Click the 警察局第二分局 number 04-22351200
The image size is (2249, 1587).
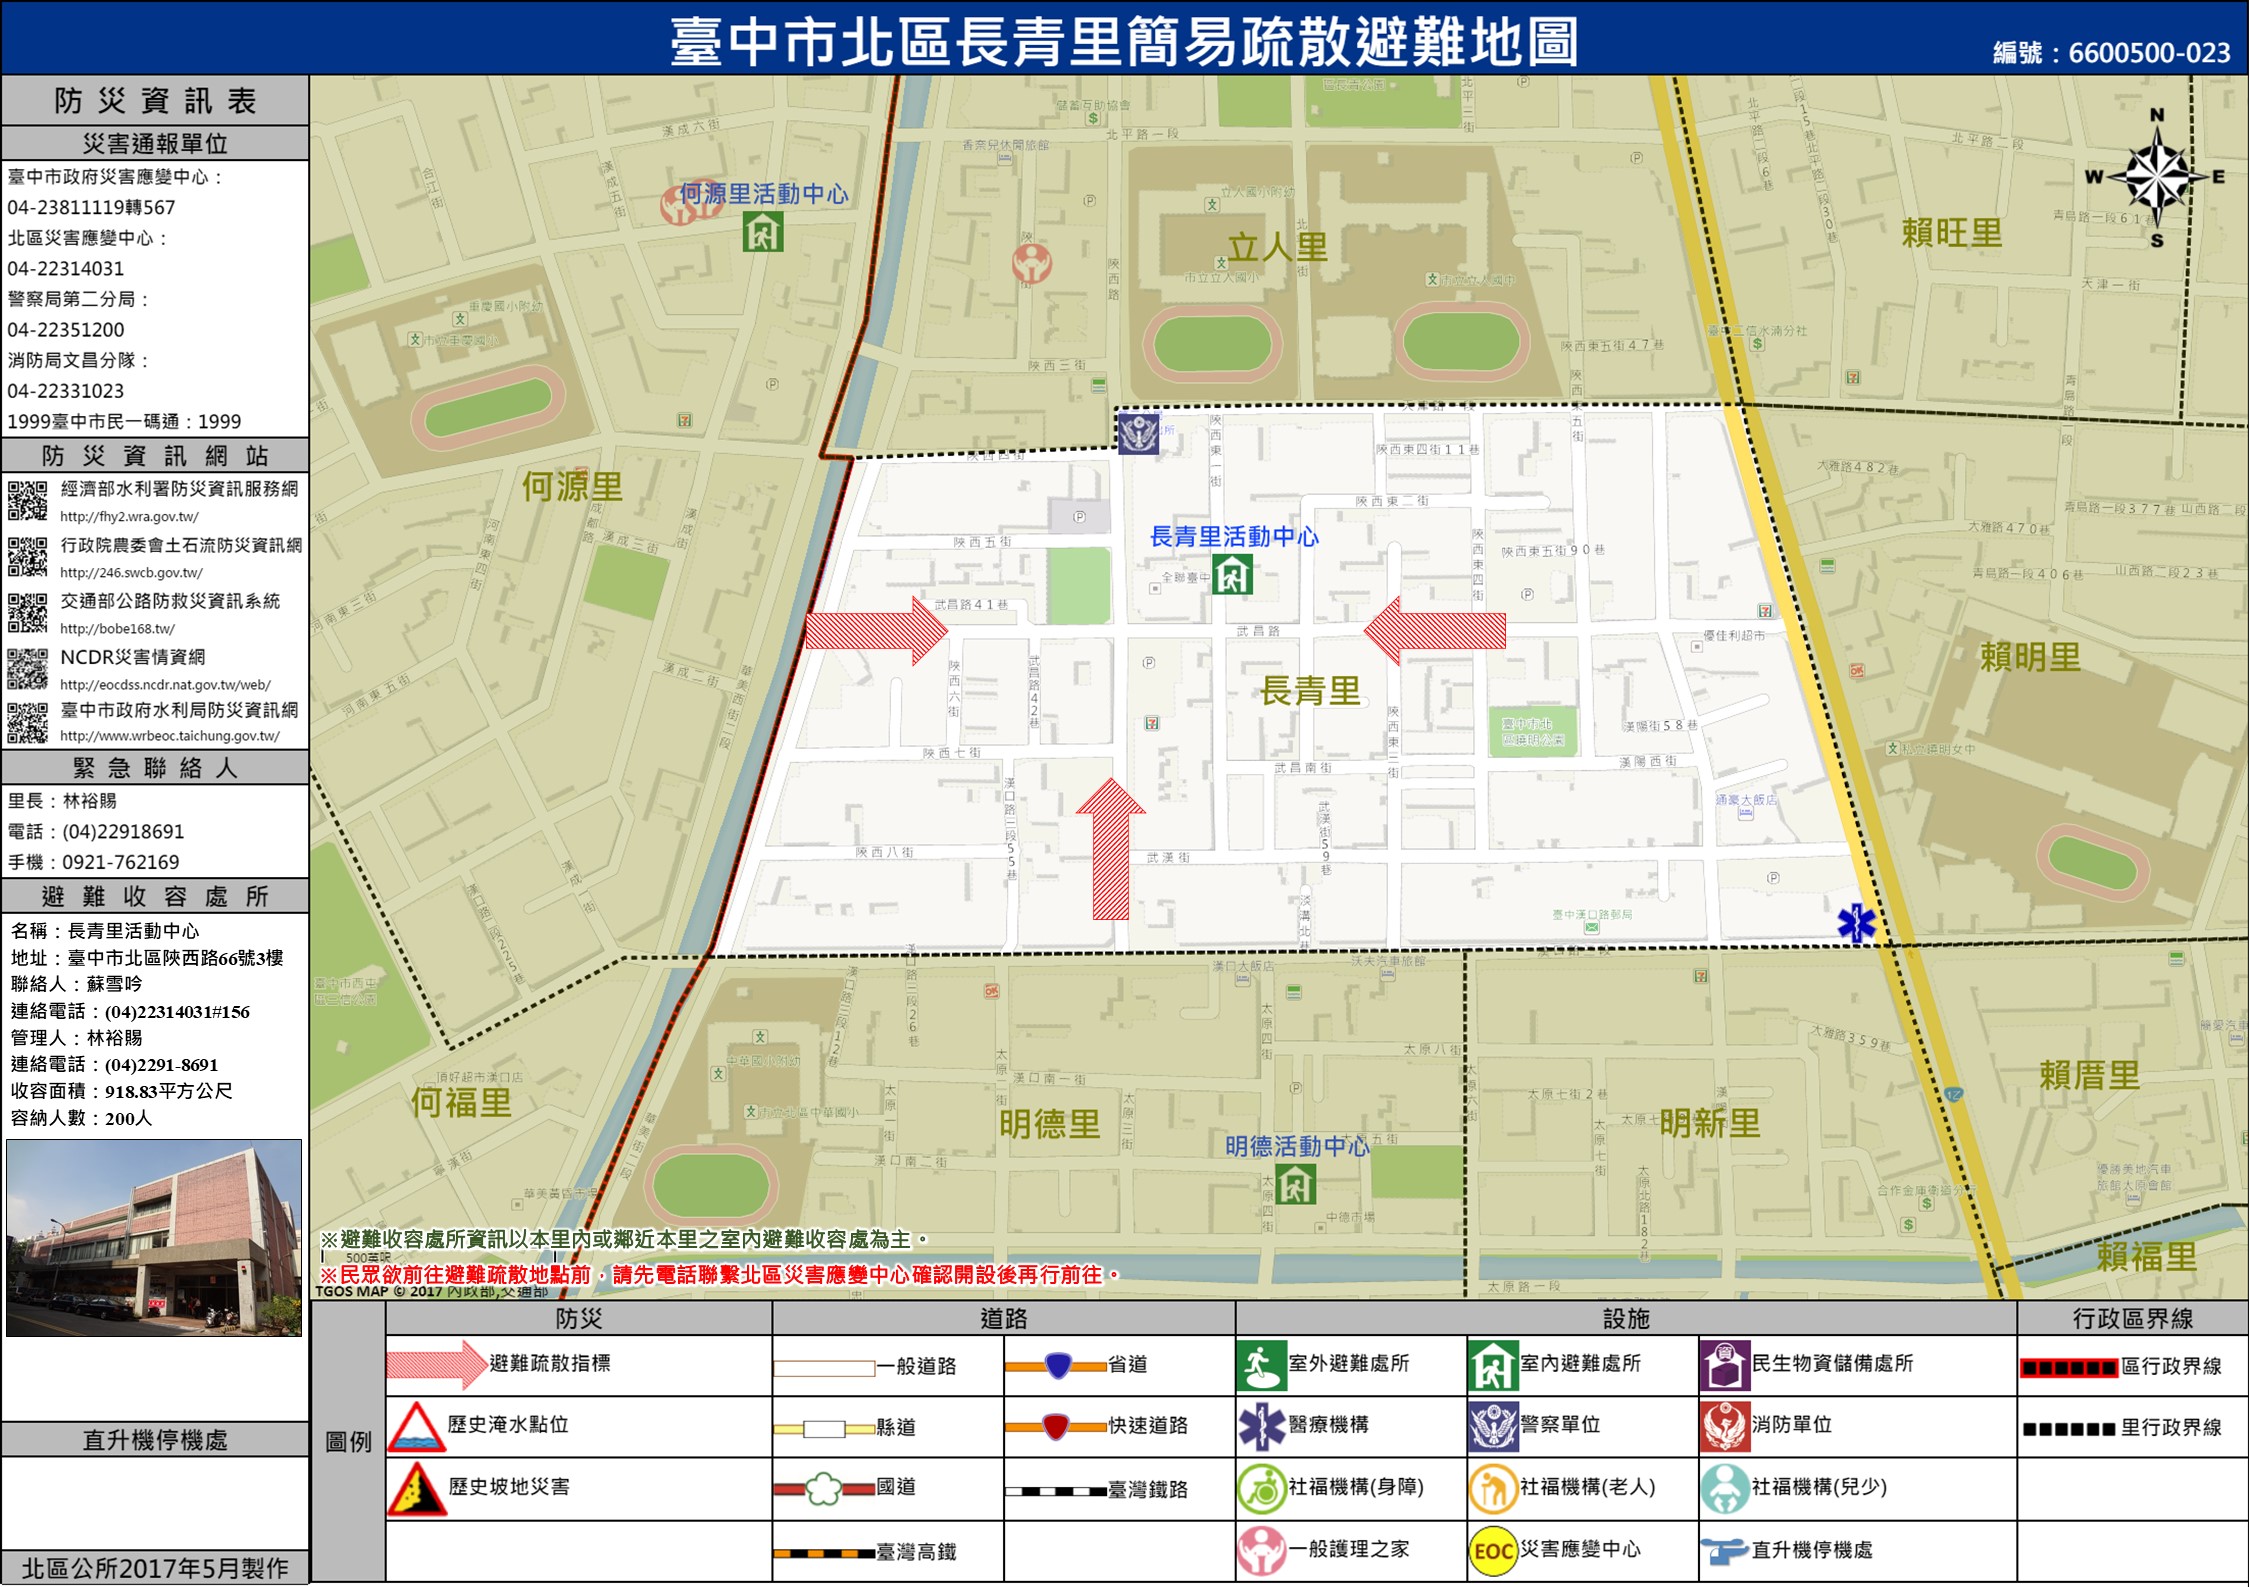pos(66,329)
